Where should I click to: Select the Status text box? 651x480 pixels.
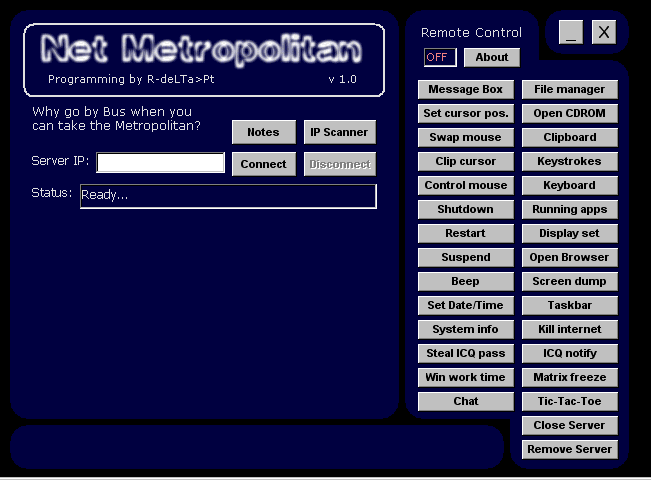[228, 196]
